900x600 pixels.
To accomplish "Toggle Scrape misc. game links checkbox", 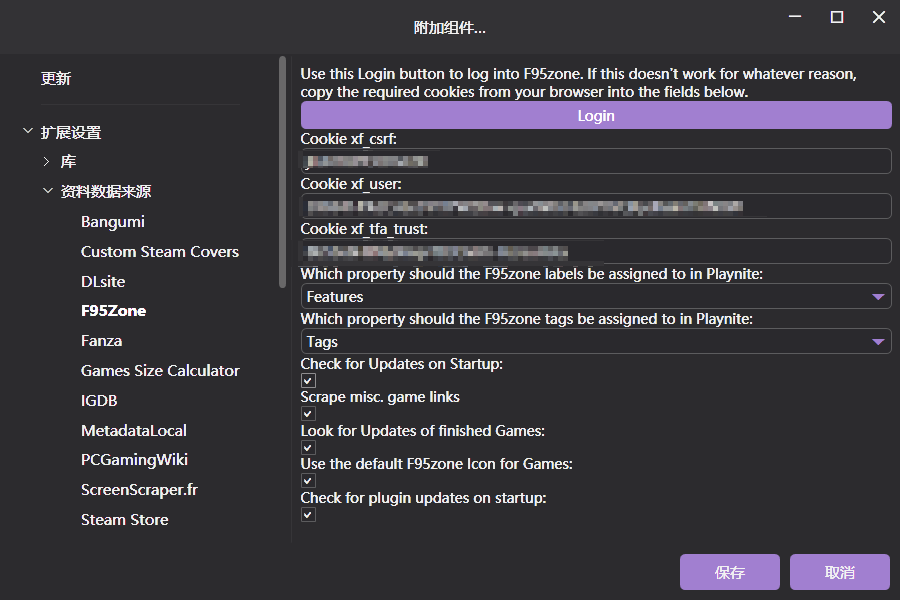I will (308, 414).
